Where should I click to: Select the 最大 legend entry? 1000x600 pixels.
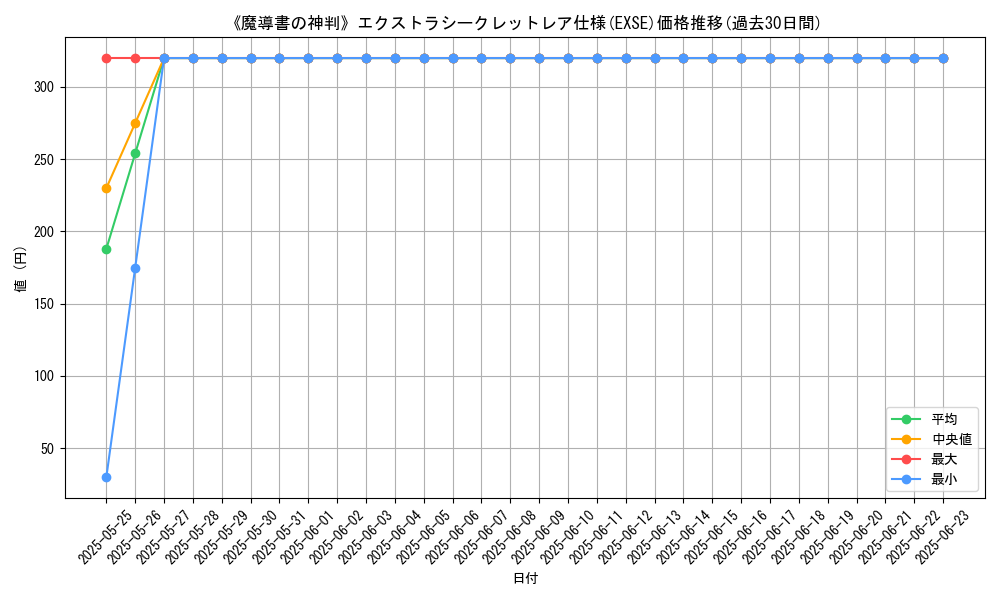click(x=931, y=459)
